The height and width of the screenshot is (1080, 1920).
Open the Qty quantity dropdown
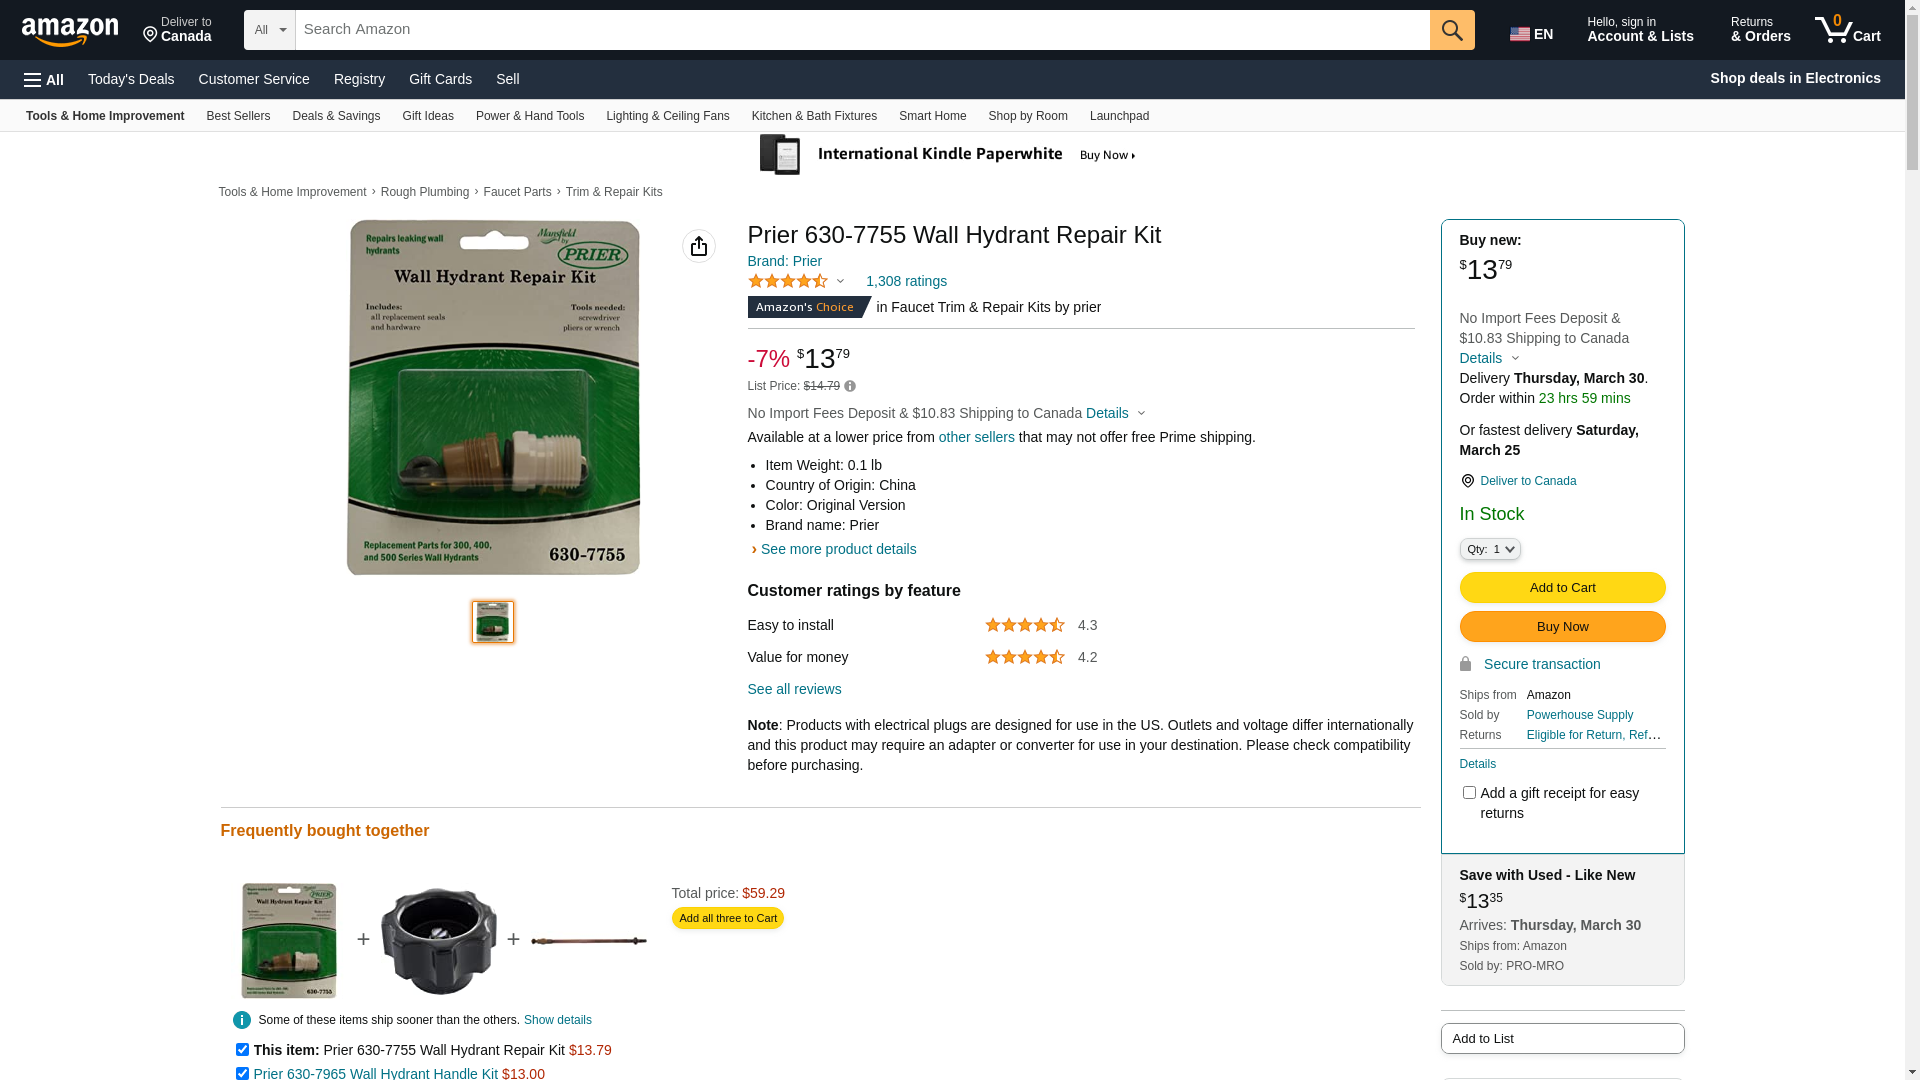click(1490, 549)
